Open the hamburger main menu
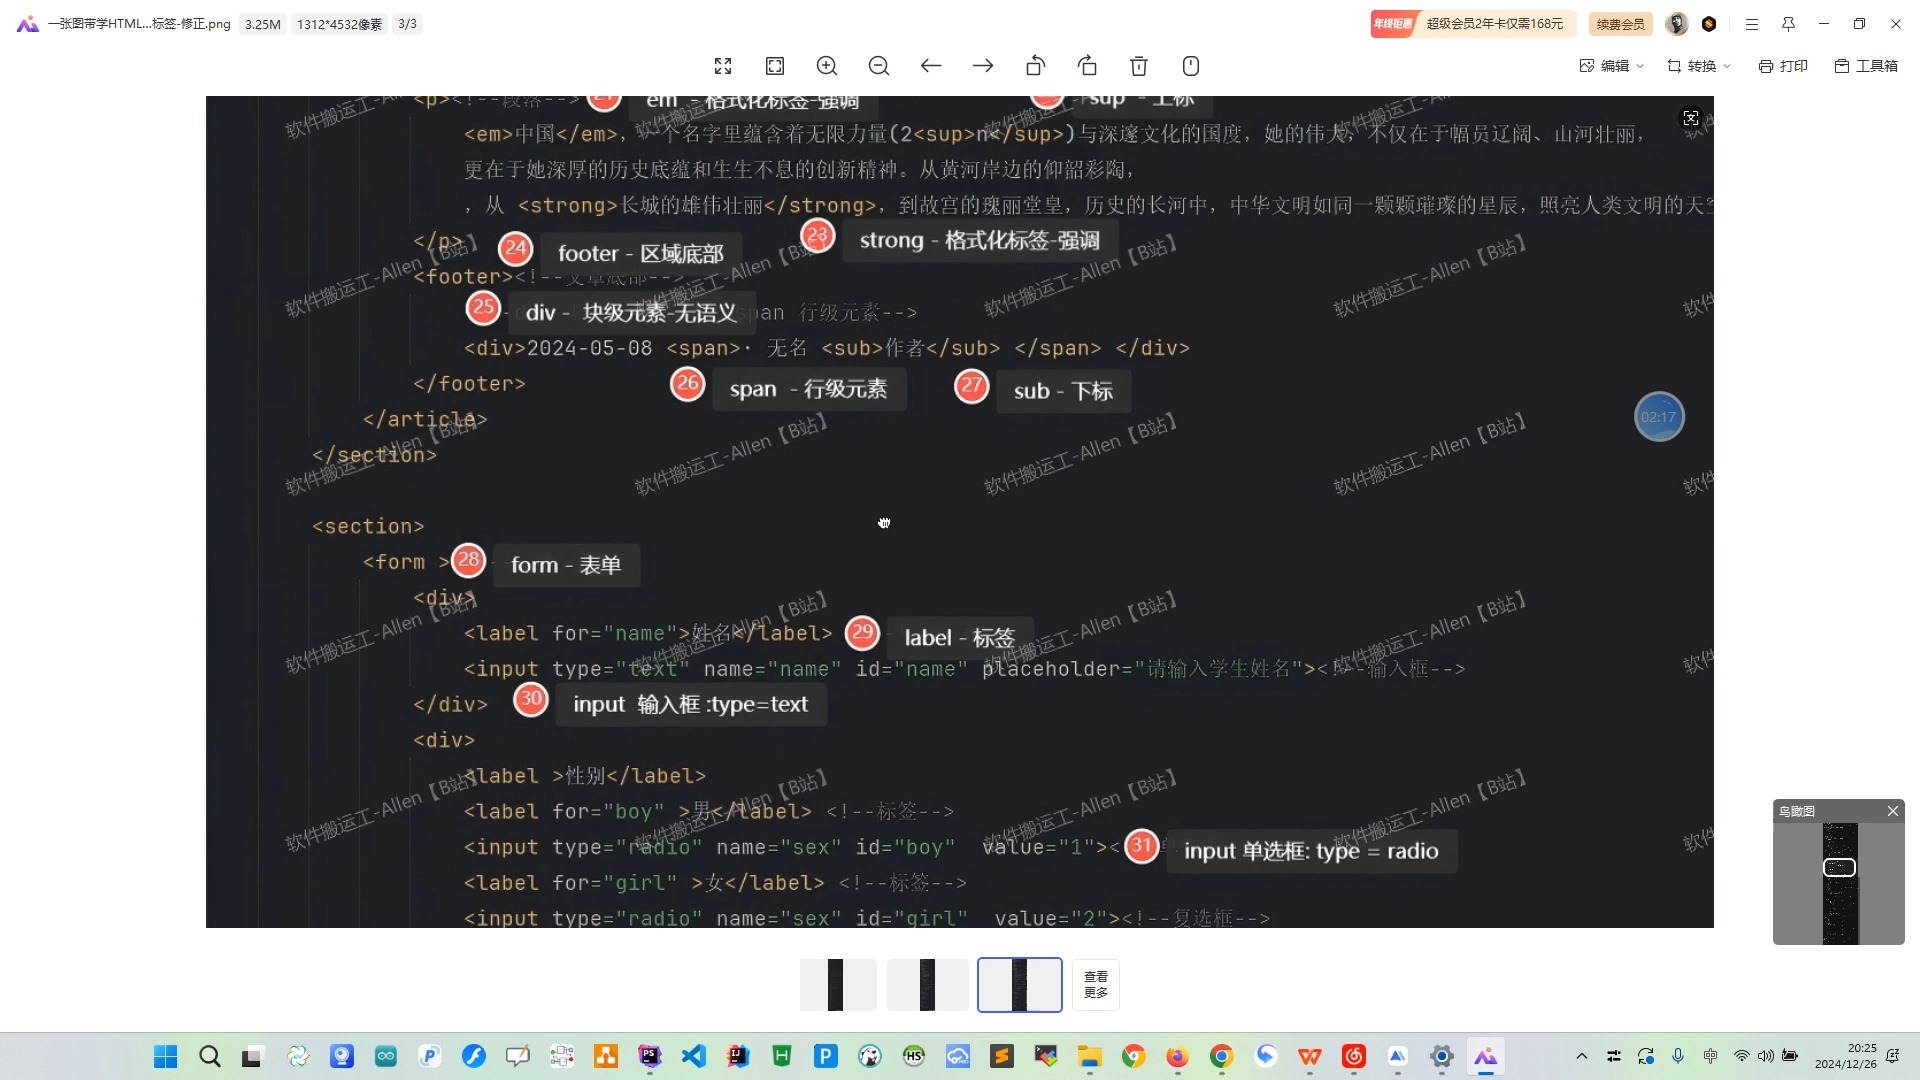The width and height of the screenshot is (1920, 1080). (1752, 24)
